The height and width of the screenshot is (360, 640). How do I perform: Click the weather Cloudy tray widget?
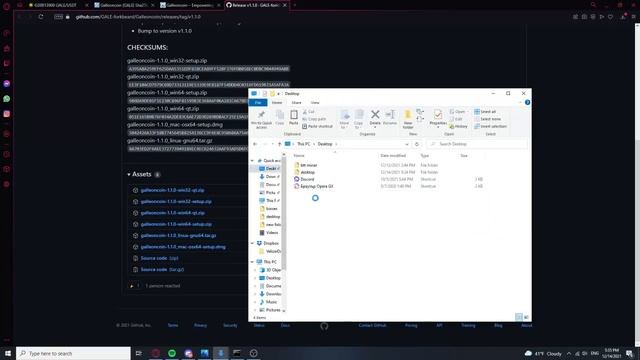(543, 353)
